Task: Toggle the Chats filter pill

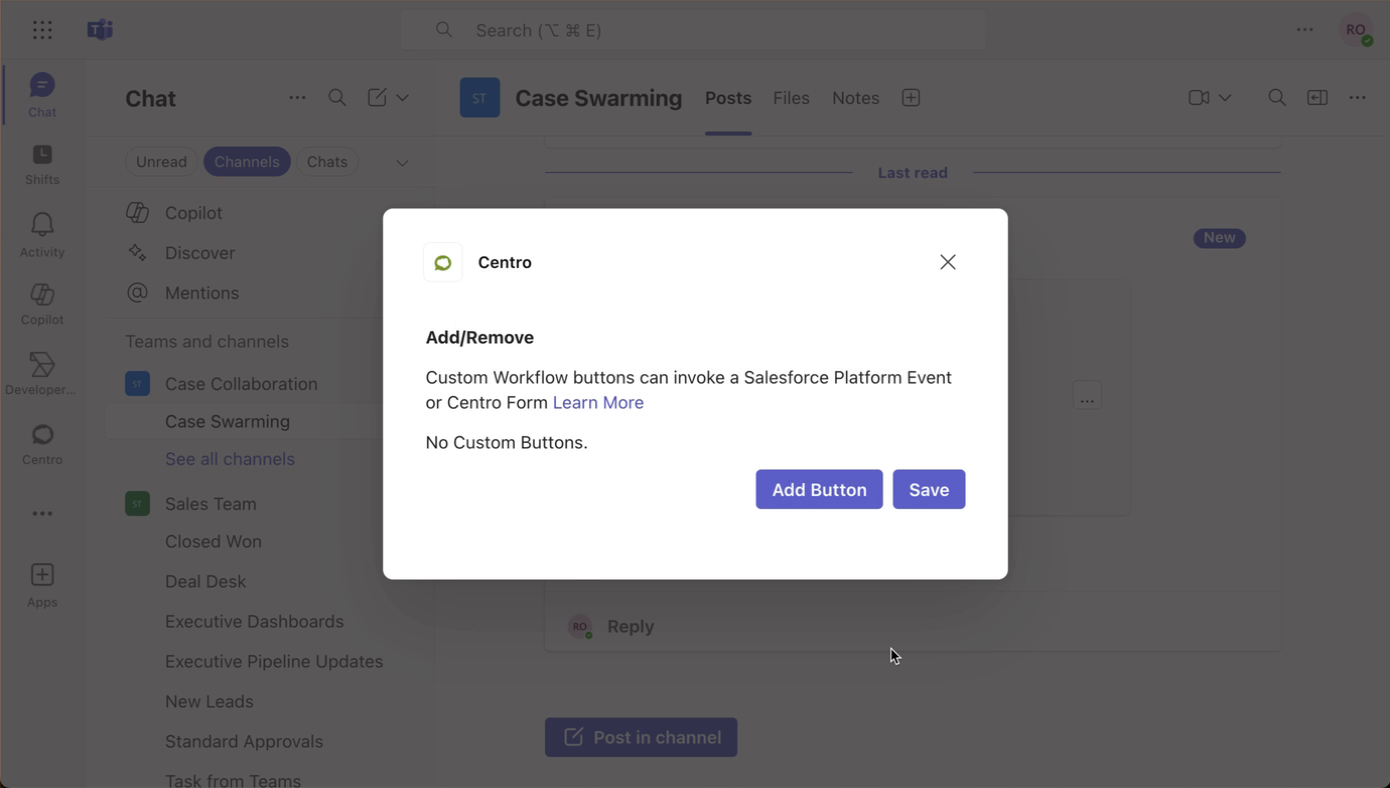Action: click(327, 162)
